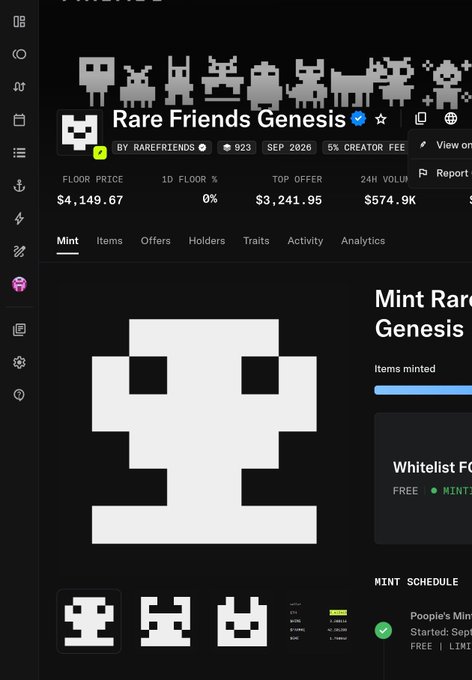Open the Holders tab
This screenshot has width=472, height=680.
click(x=207, y=241)
